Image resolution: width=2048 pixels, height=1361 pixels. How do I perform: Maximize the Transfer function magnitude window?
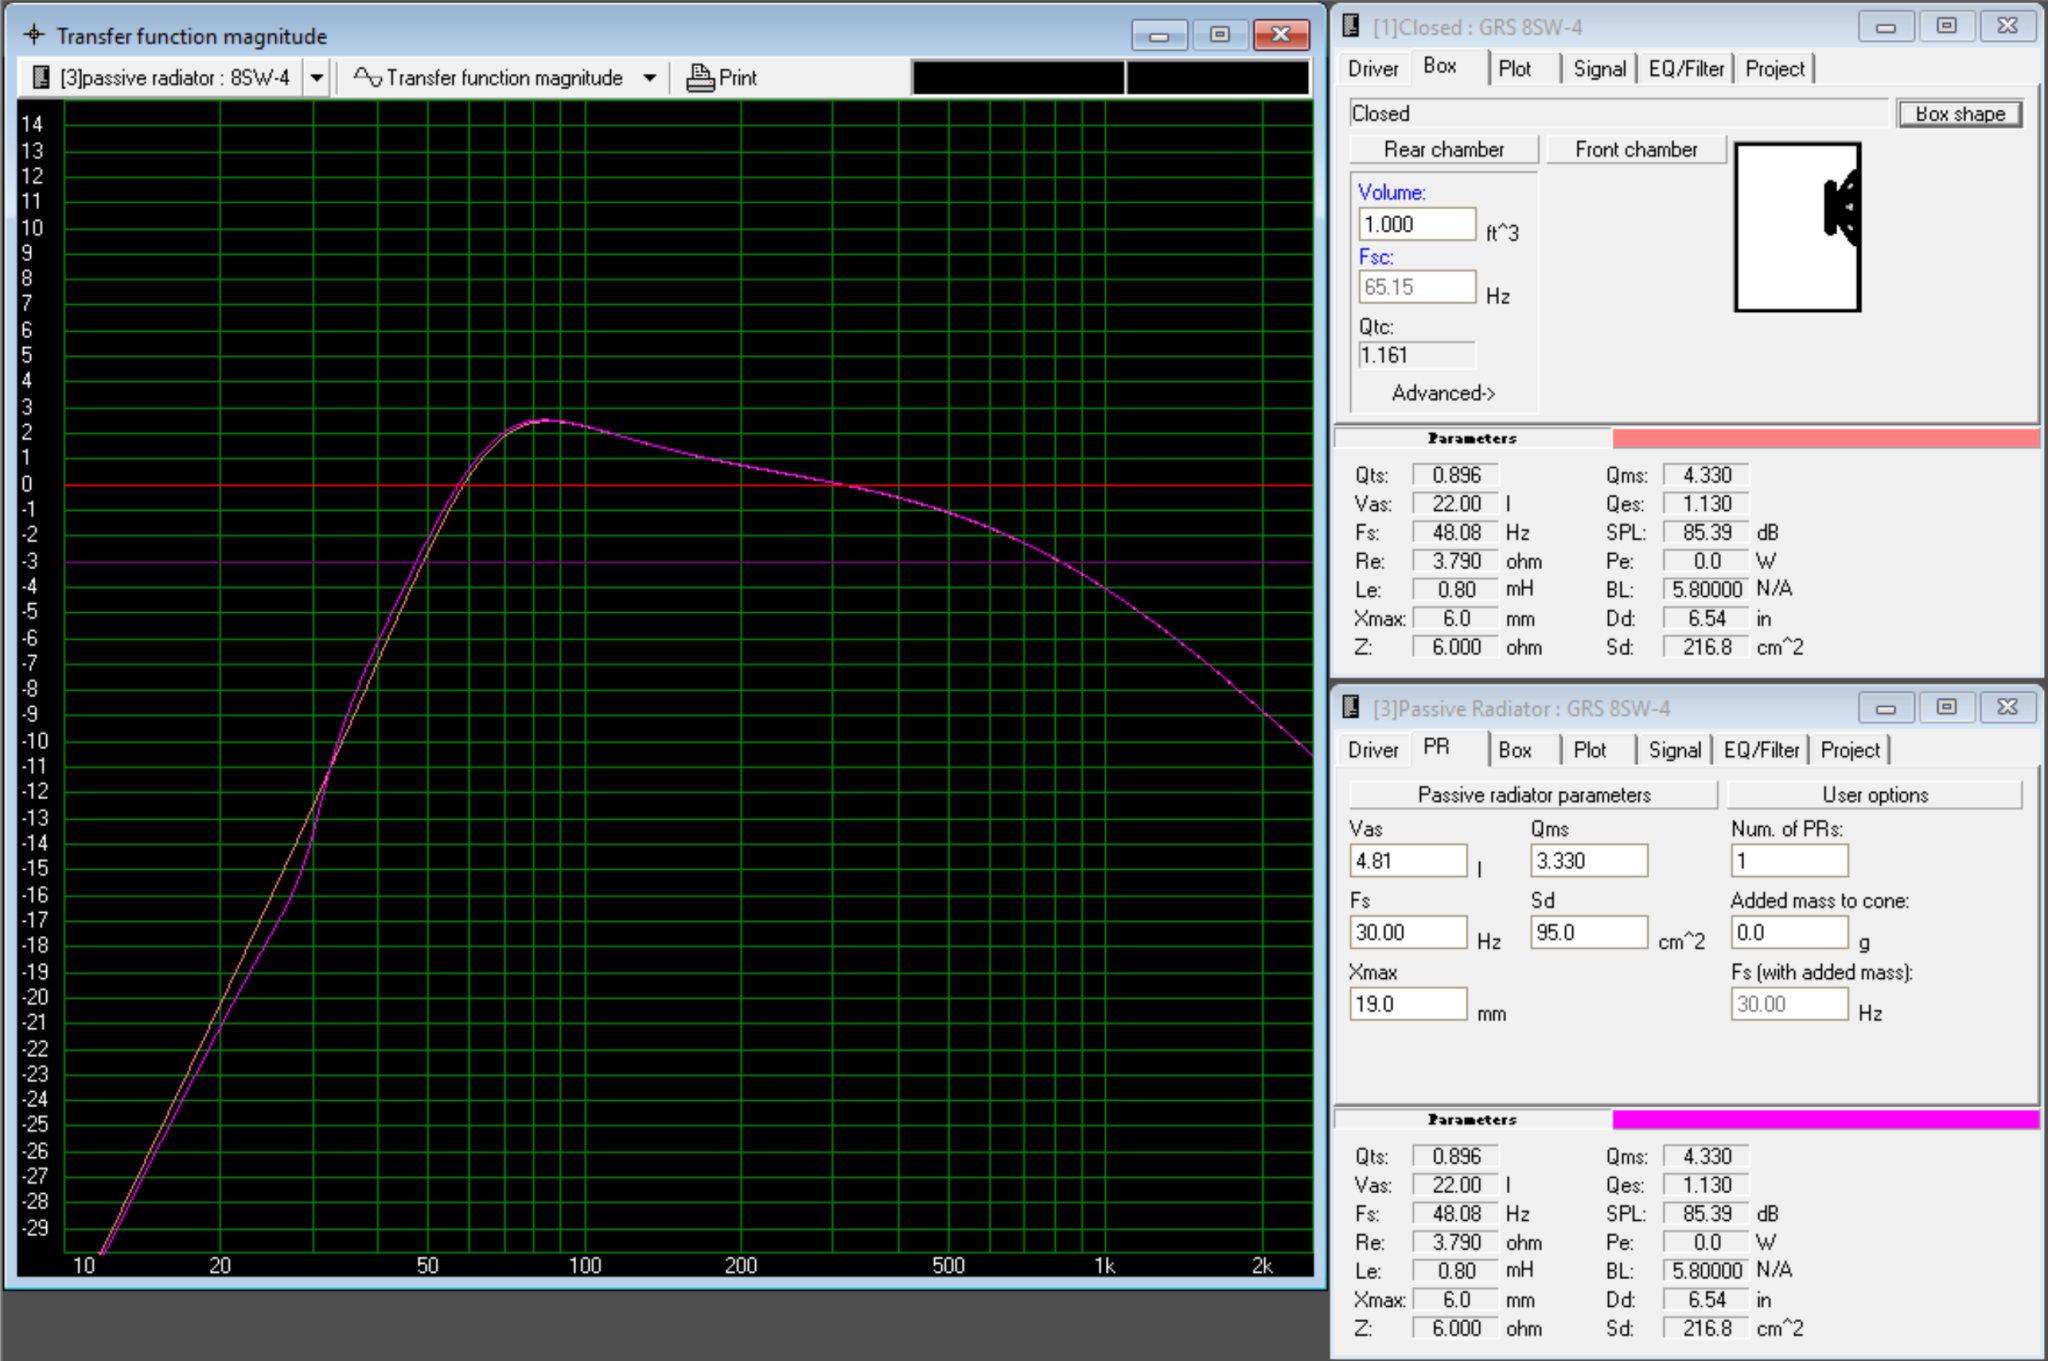click(1220, 35)
